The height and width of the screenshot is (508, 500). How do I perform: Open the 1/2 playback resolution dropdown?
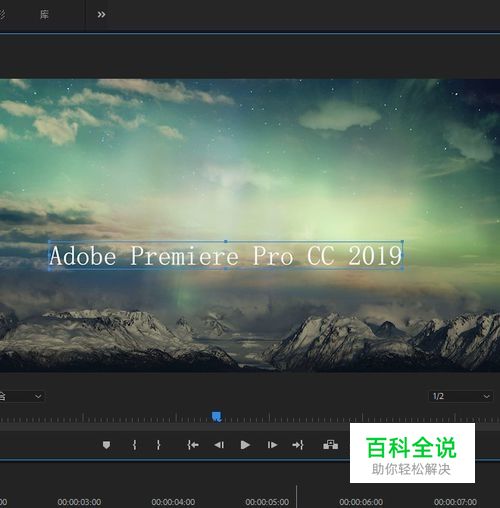click(x=460, y=396)
